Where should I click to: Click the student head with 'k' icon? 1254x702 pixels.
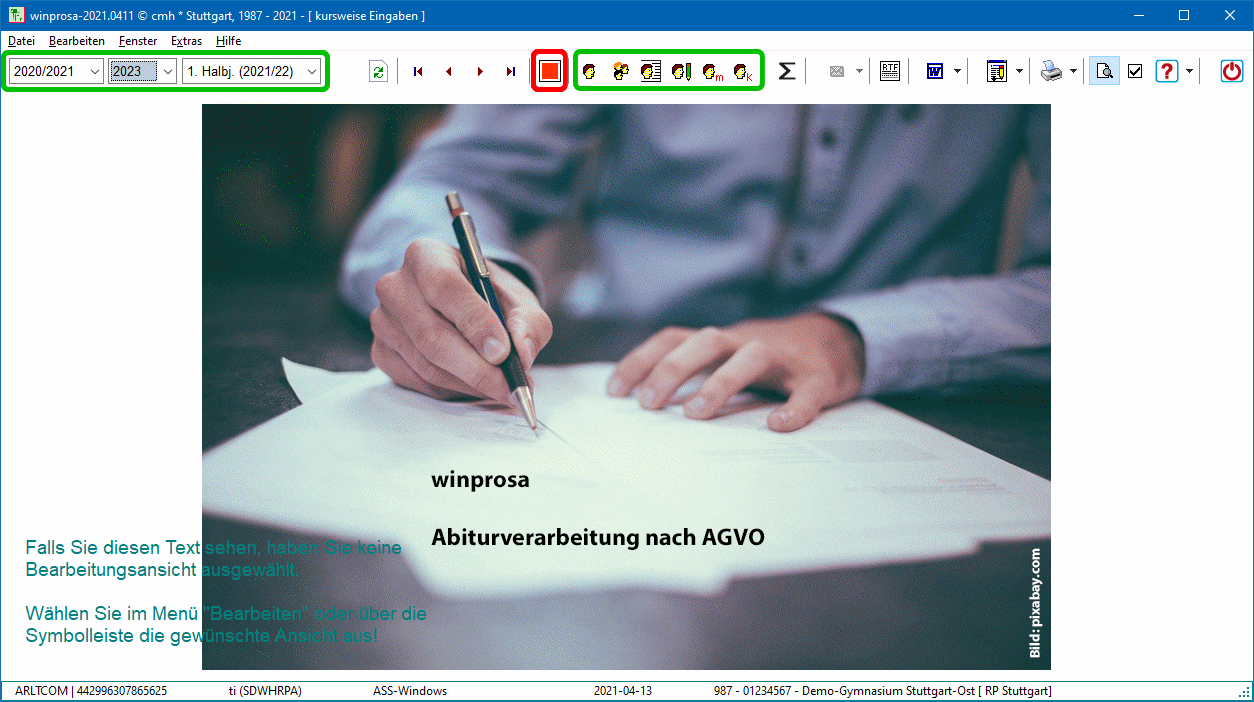pyautogui.click(x=742, y=71)
